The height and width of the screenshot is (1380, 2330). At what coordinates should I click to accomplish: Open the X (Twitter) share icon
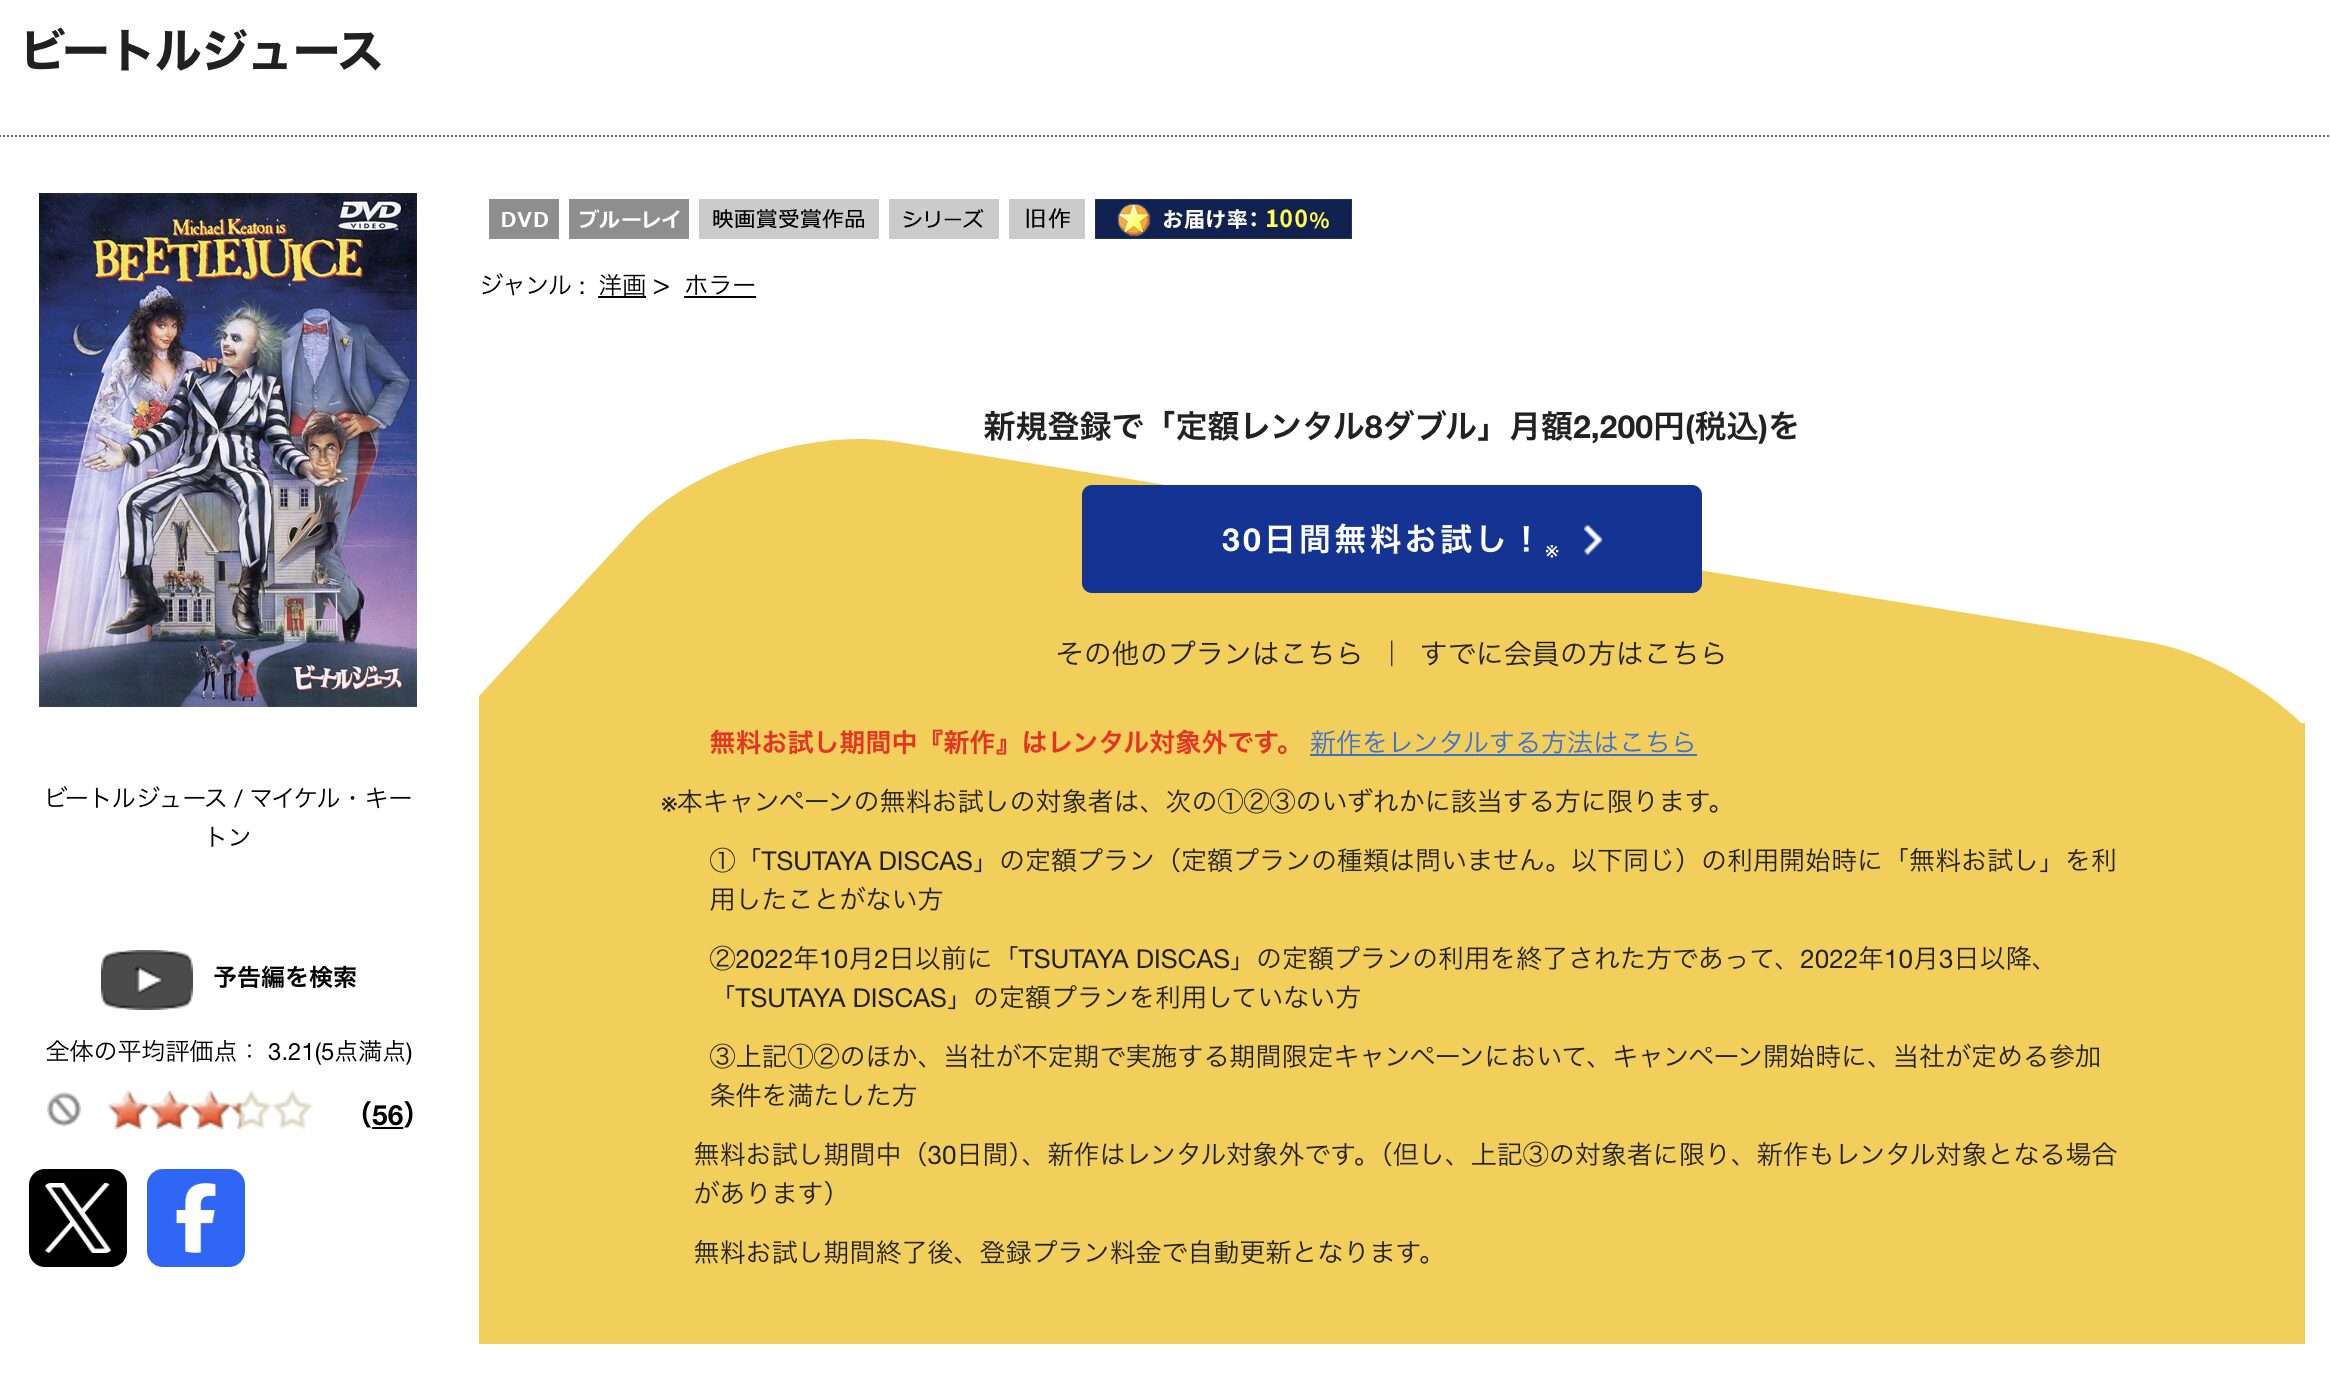click(x=78, y=1217)
